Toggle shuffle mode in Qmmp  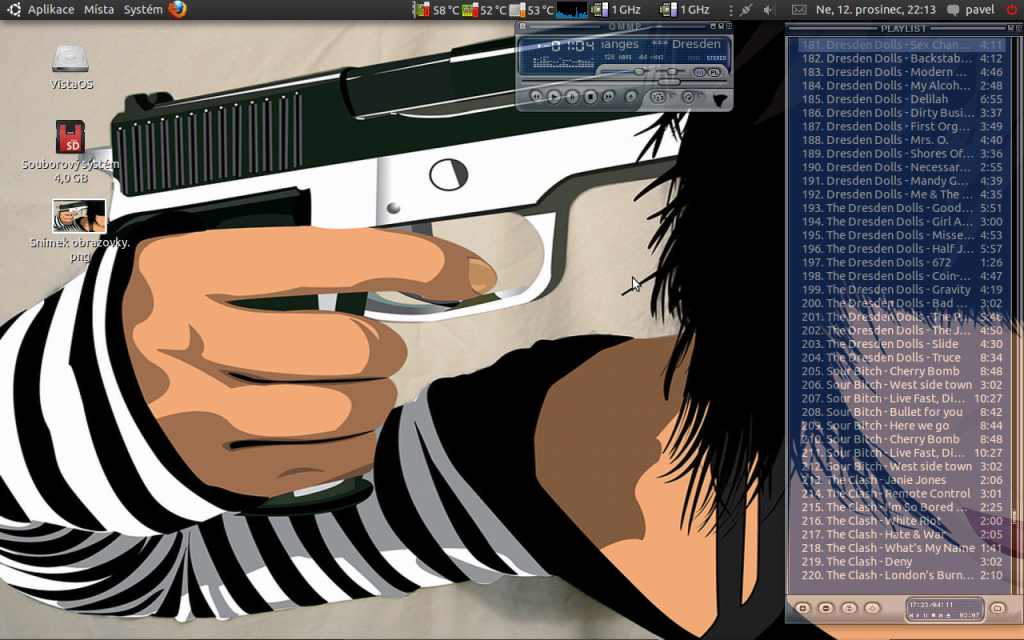(x=658, y=97)
